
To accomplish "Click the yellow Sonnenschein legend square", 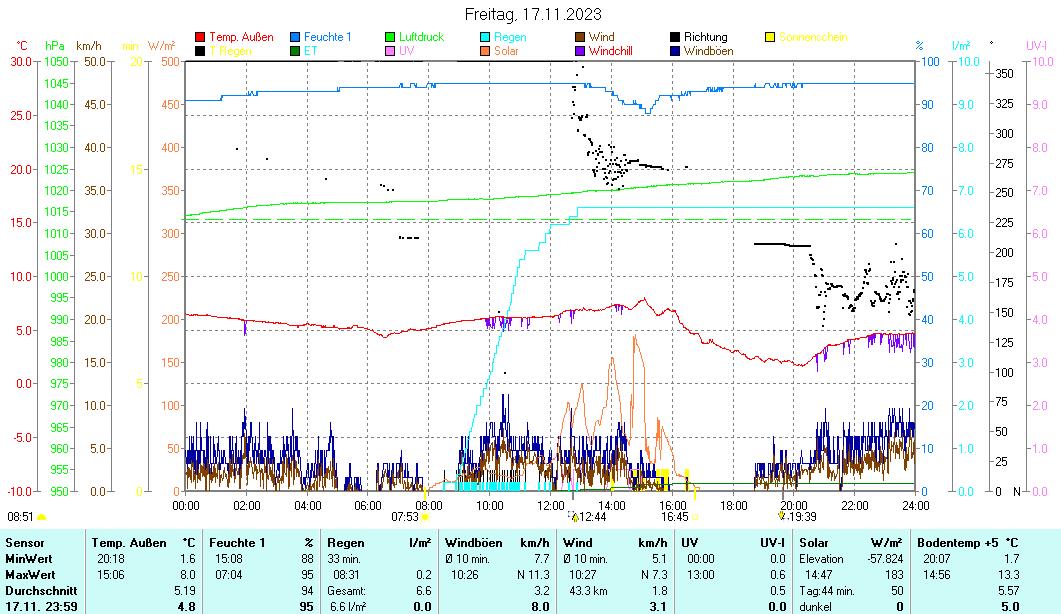I will (770, 37).
